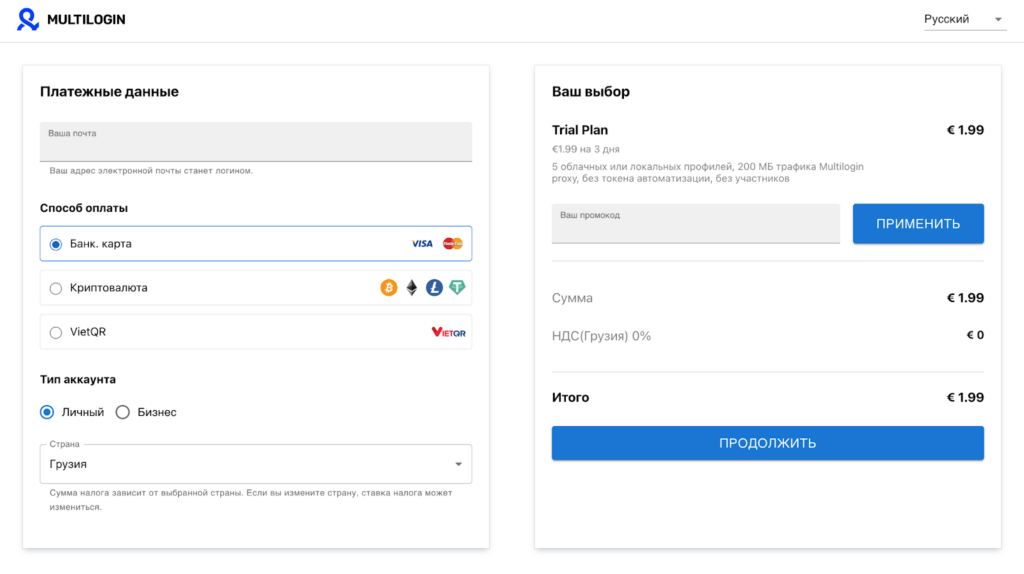Click the Multilogin logo icon
The height and width of the screenshot is (574, 1024).
[x=27, y=19]
